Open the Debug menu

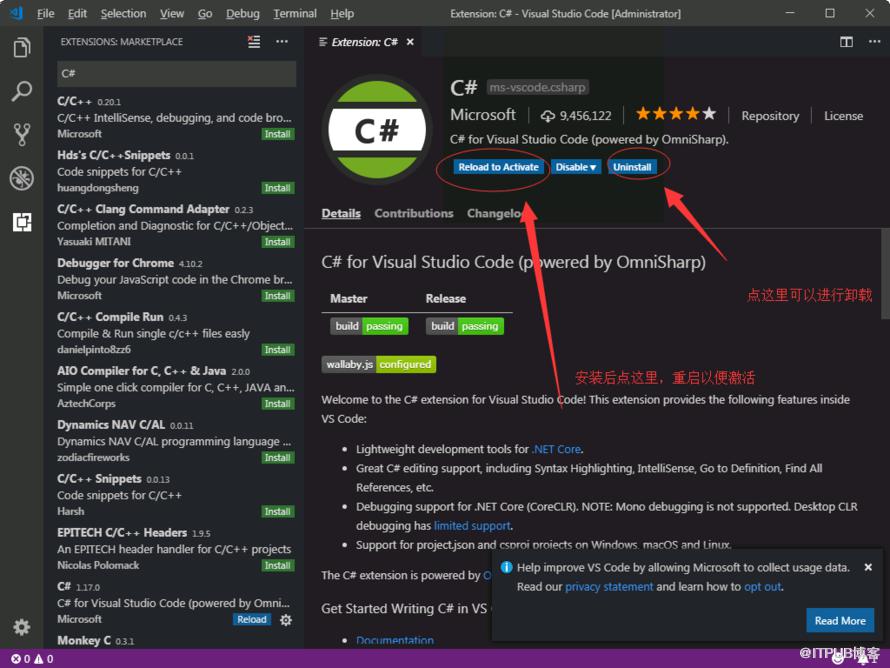(242, 14)
